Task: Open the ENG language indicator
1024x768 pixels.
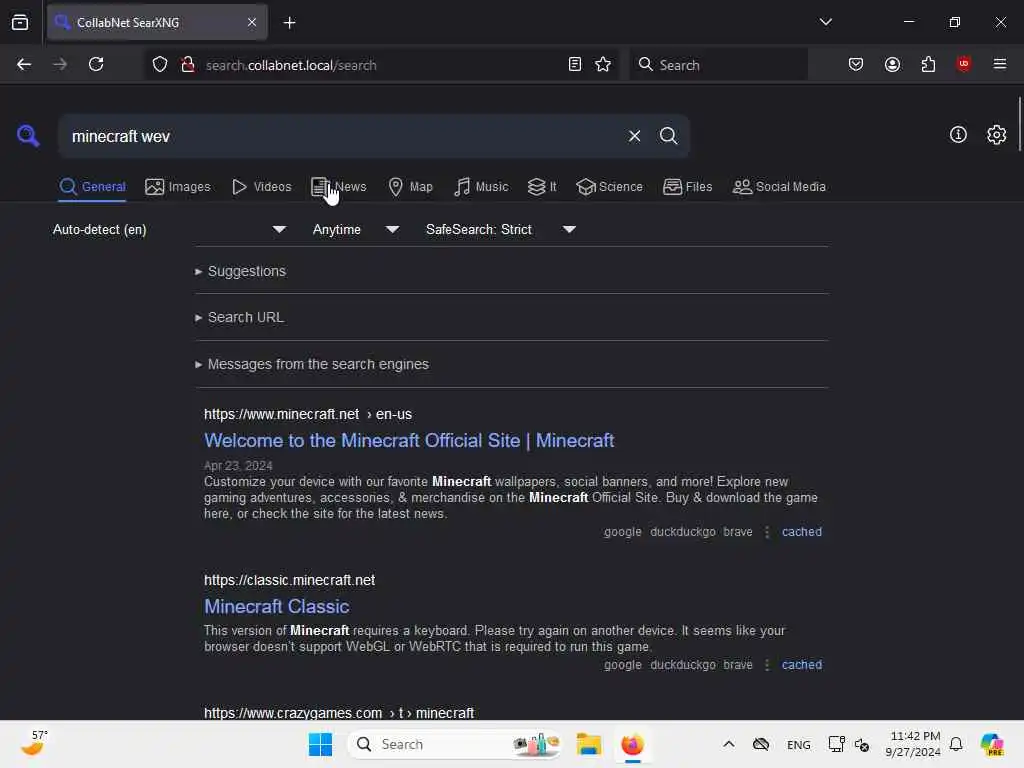Action: pyautogui.click(x=798, y=745)
